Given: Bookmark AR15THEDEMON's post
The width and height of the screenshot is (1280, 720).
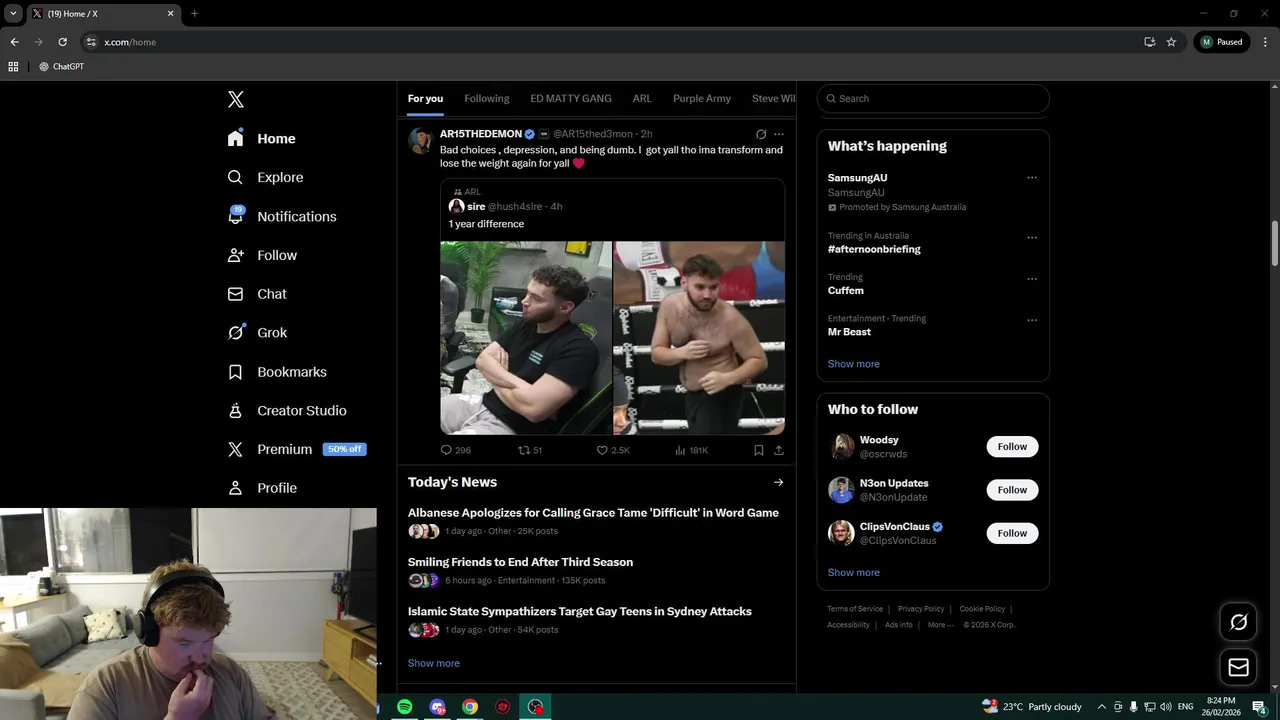Looking at the screenshot, I should point(759,450).
